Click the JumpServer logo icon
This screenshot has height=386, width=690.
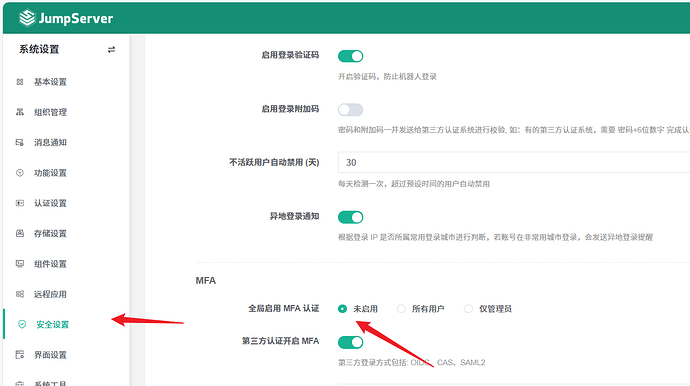pyautogui.click(x=27, y=18)
